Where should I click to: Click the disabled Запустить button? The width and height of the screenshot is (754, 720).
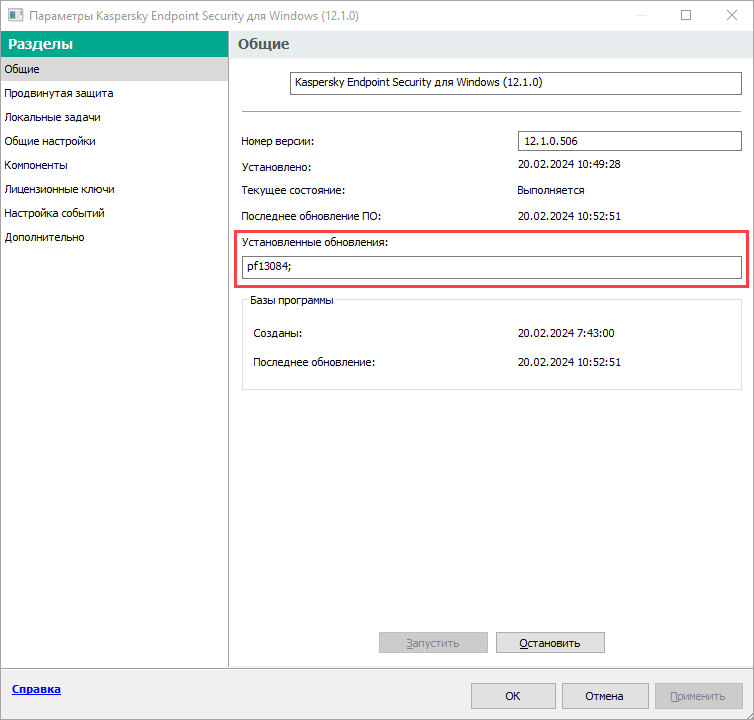click(x=433, y=643)
